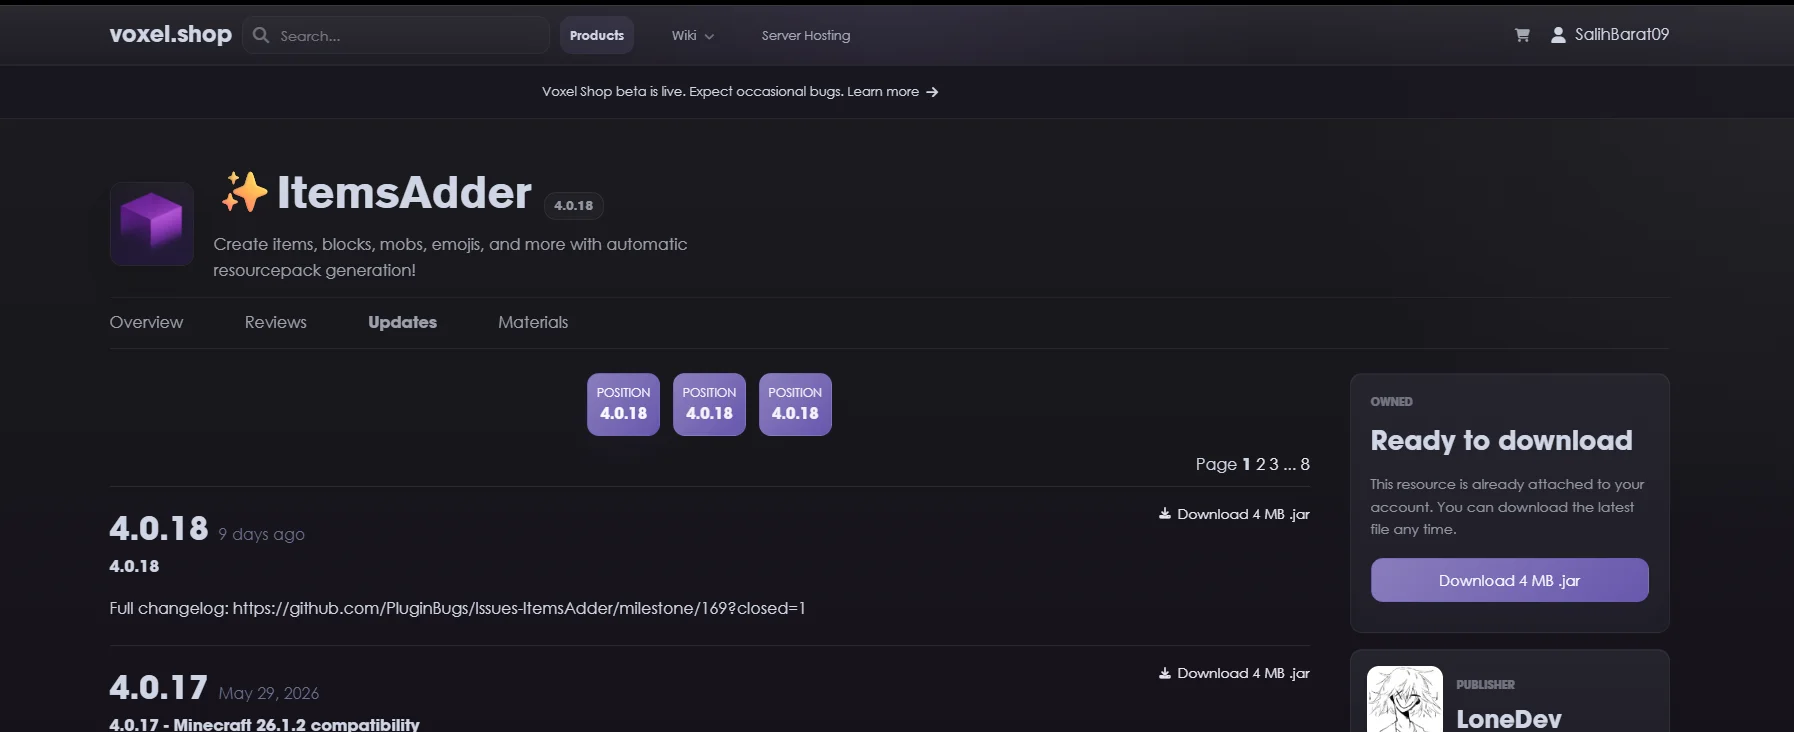The width and height of the screenshot is (1794, 732).
Task: Click the large 4.0.17 update heading
Action: pyautogui.click(x=158, y=687)
